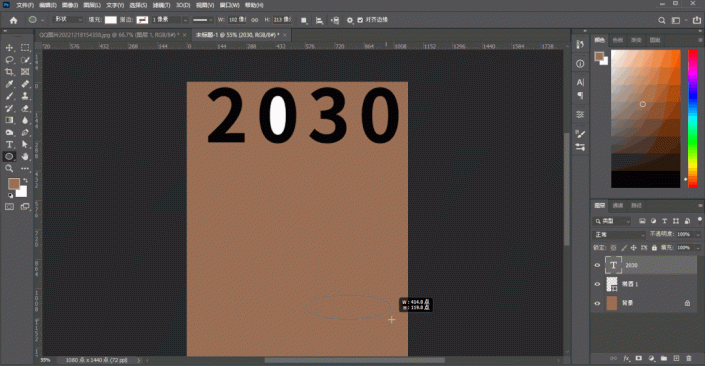Select the Rectangular Marquee tool
Screen dimensions: 705x366
coord(25,48)
